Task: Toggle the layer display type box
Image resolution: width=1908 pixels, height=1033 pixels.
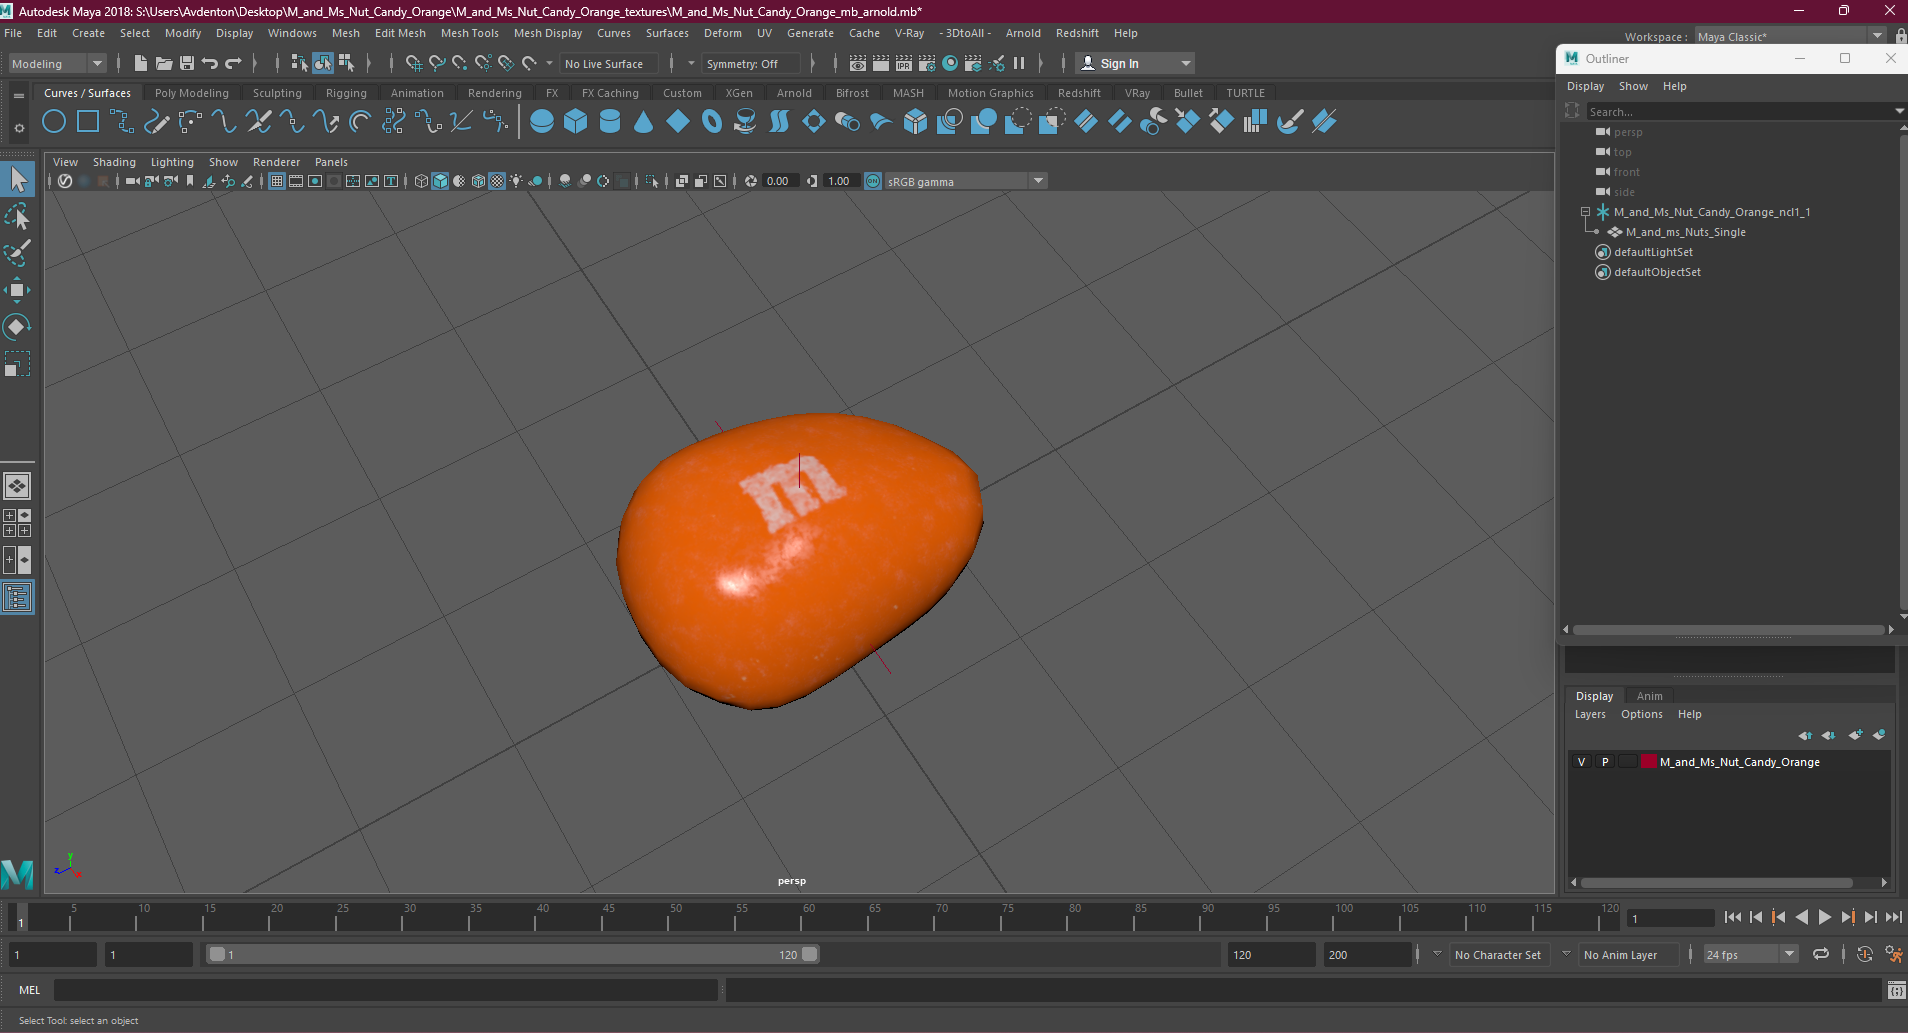Action: pyautogui.click(x=1628, y=762)
